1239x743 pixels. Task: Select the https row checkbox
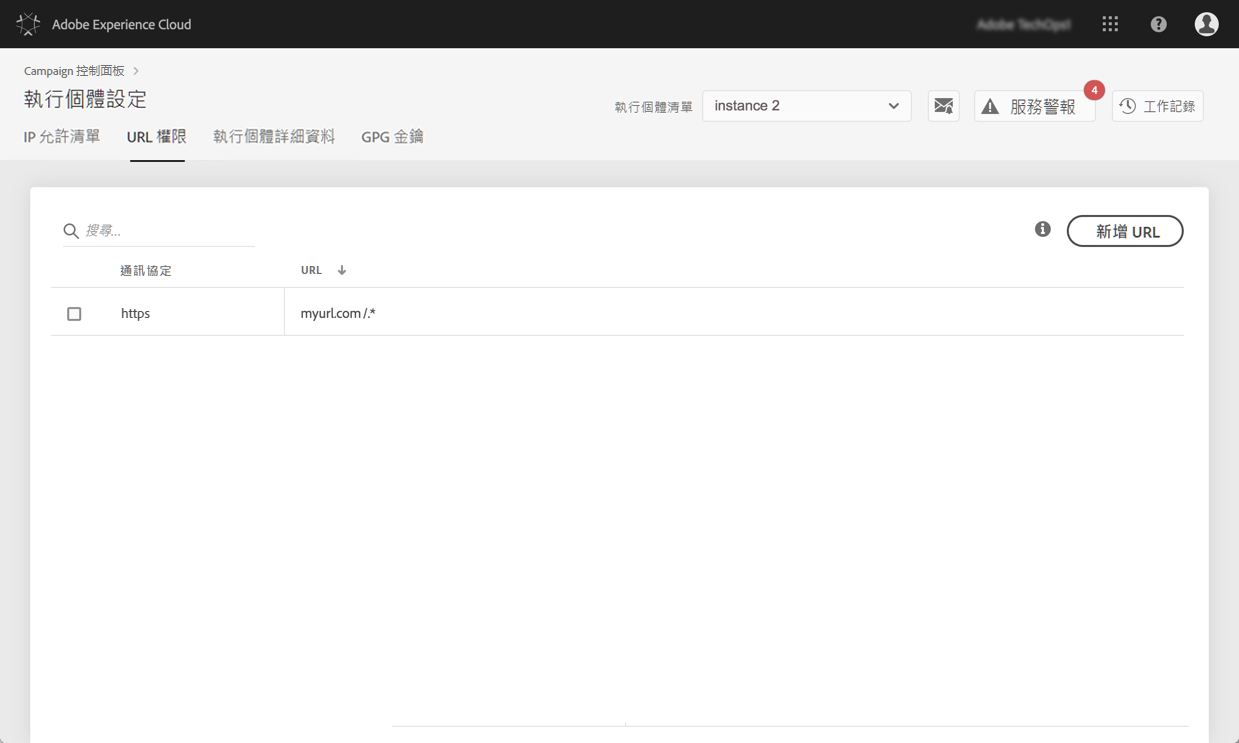coord(74,313)
